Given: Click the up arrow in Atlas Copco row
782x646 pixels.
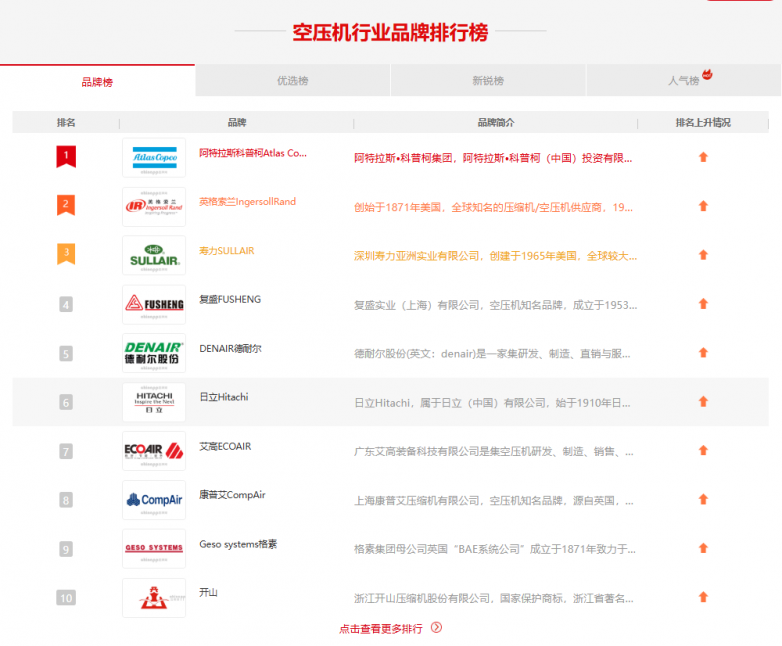Looking at the screenshot, I should 703,157.
